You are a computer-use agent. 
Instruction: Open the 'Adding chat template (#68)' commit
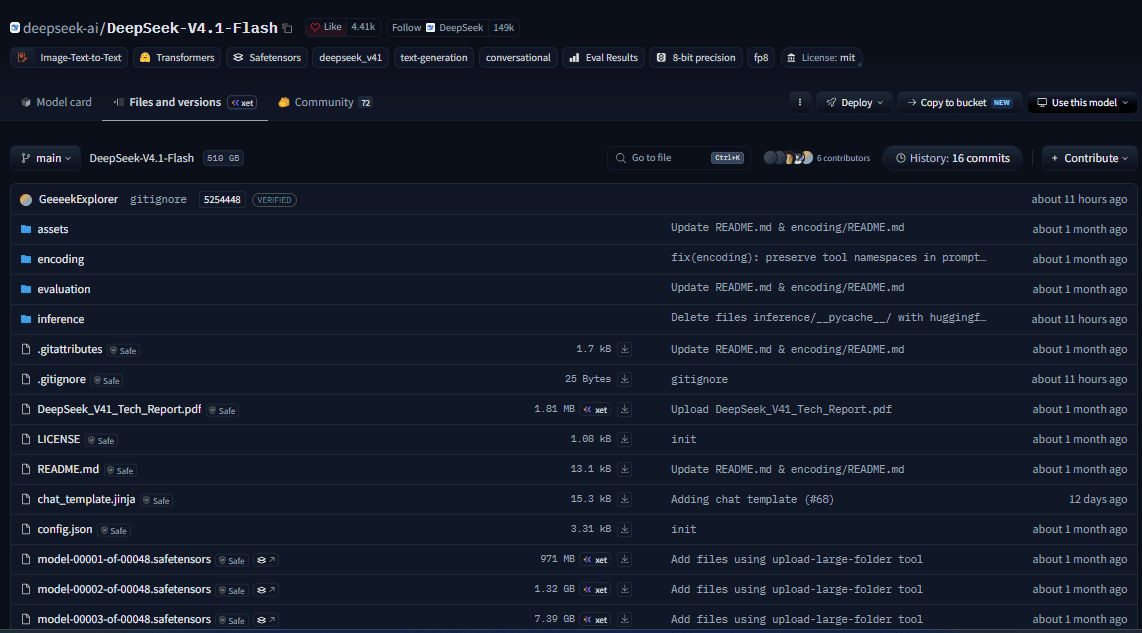[752, 500]
